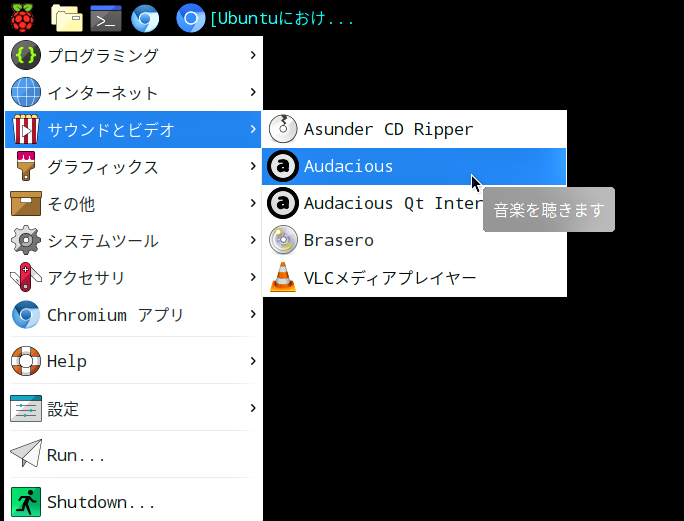Click the Asunder CD Ripper disc icon
Viewport: 684px width, 521px height.
[x=283, y=129]
